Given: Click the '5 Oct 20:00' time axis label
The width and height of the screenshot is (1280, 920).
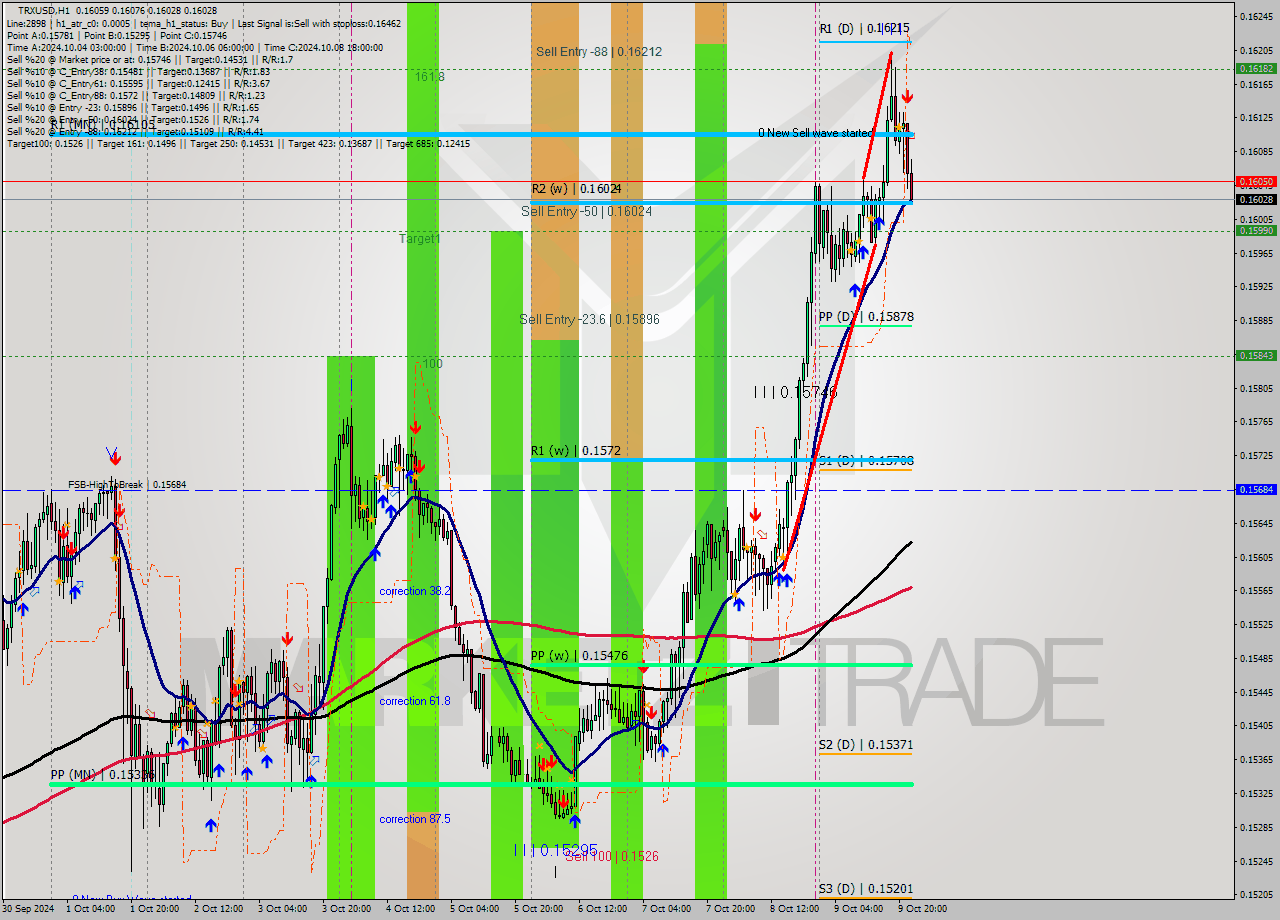Looking at the screenshot, I should 538,909.
